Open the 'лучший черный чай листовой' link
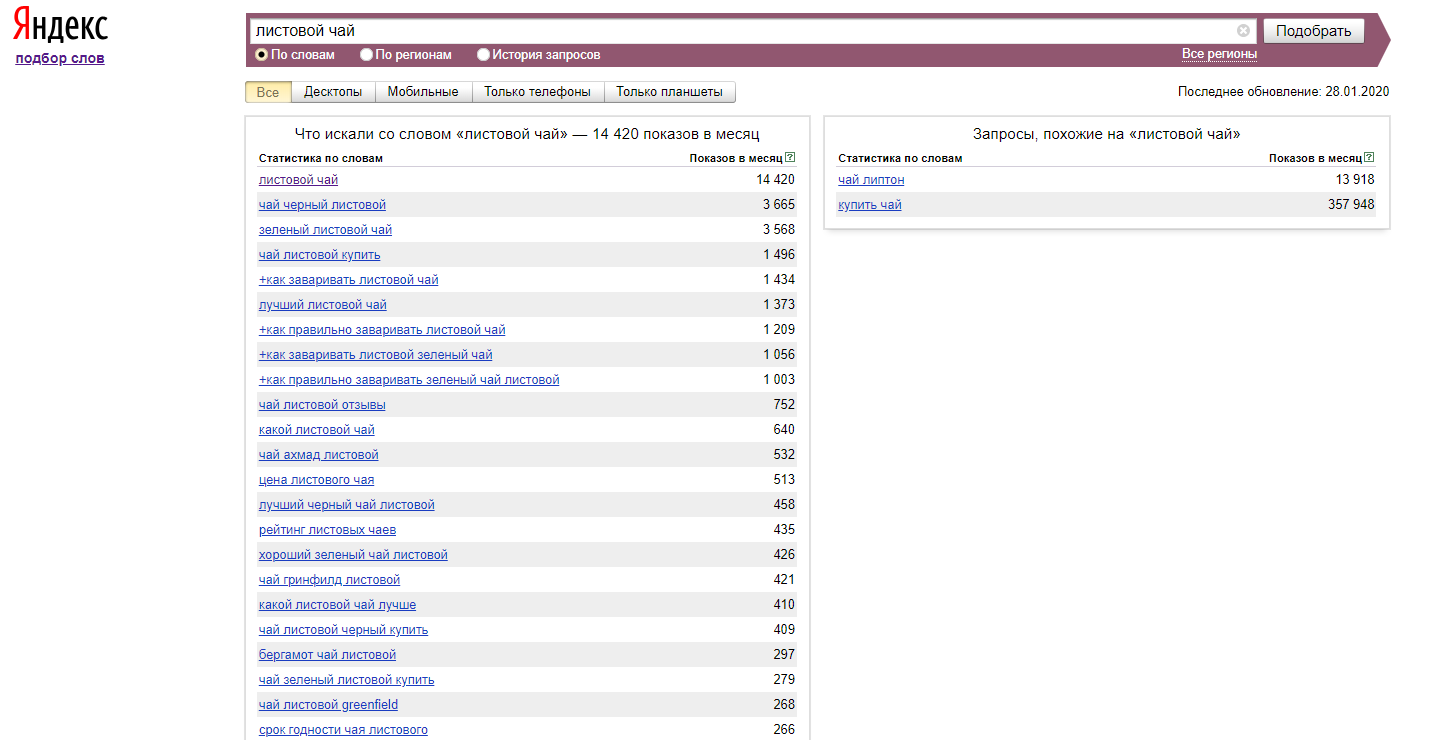1439x740 pixels. point(346,505)
